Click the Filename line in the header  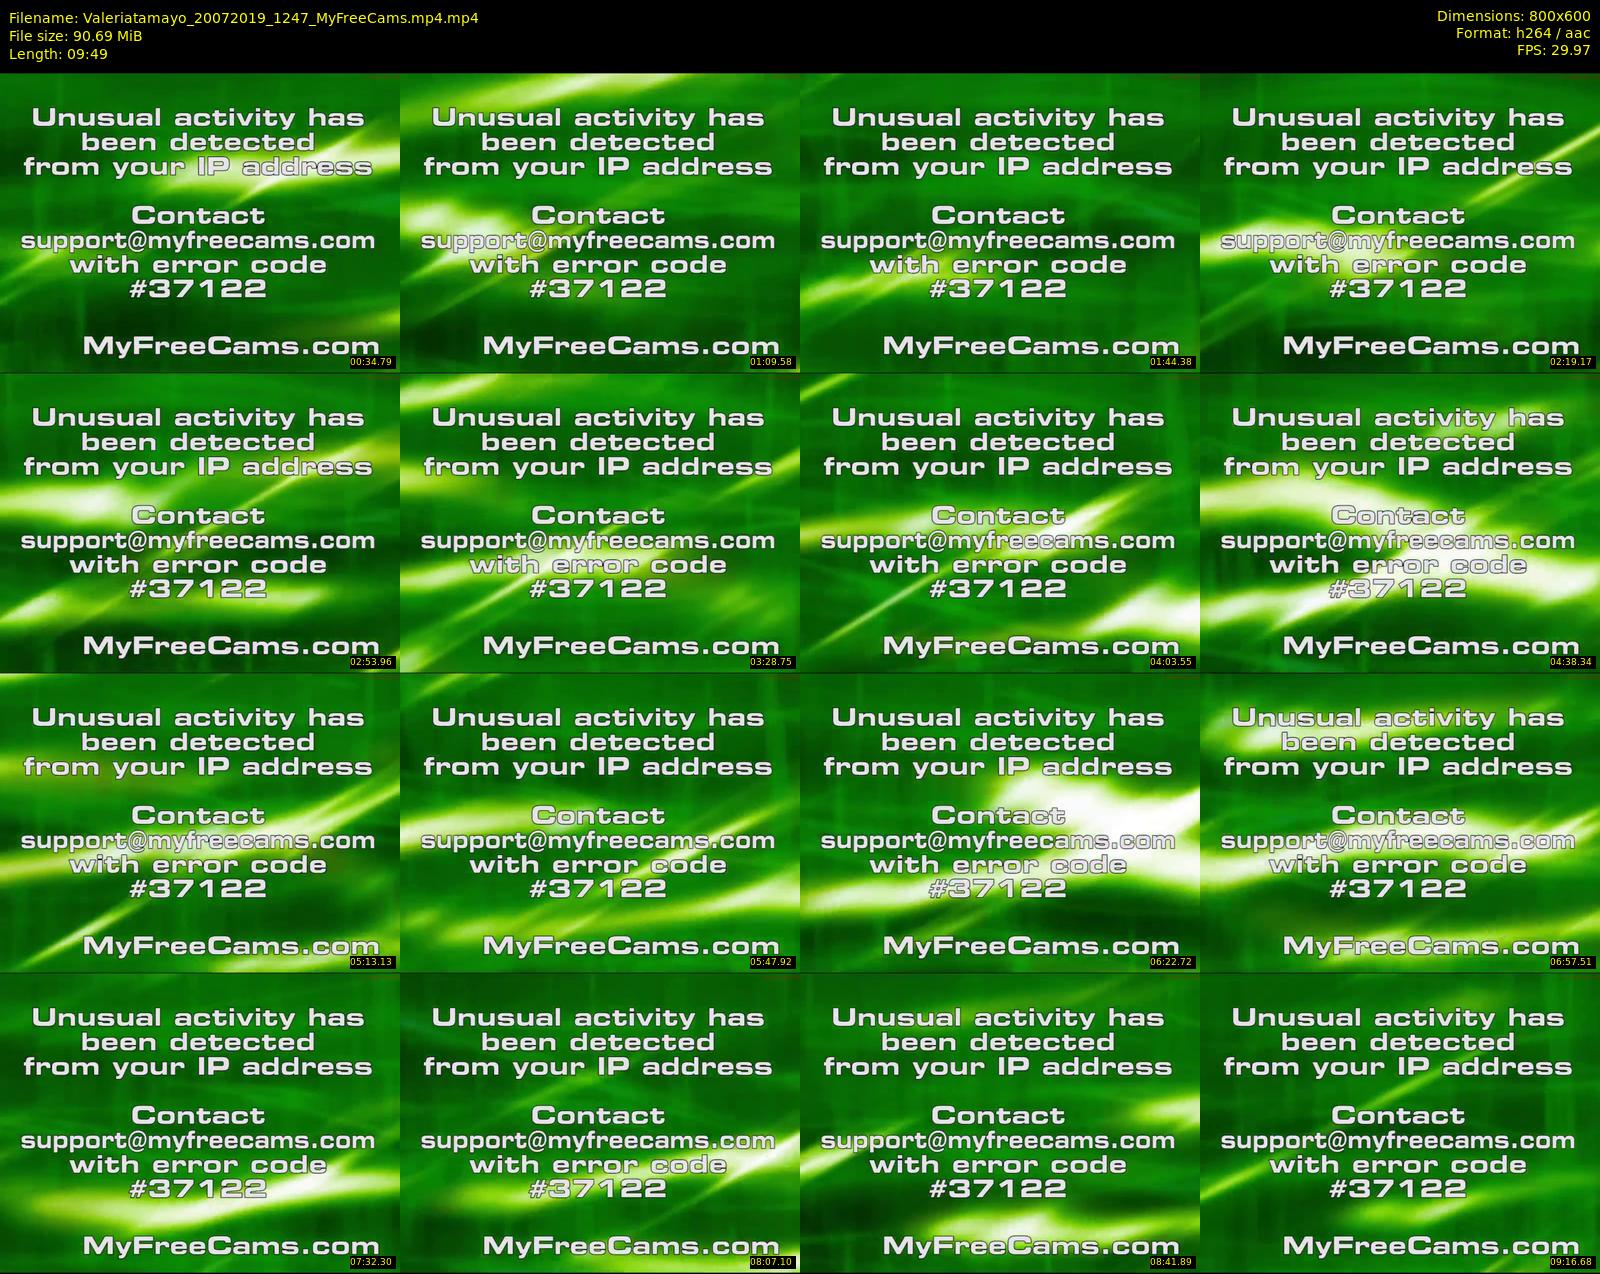coord(244,18)
